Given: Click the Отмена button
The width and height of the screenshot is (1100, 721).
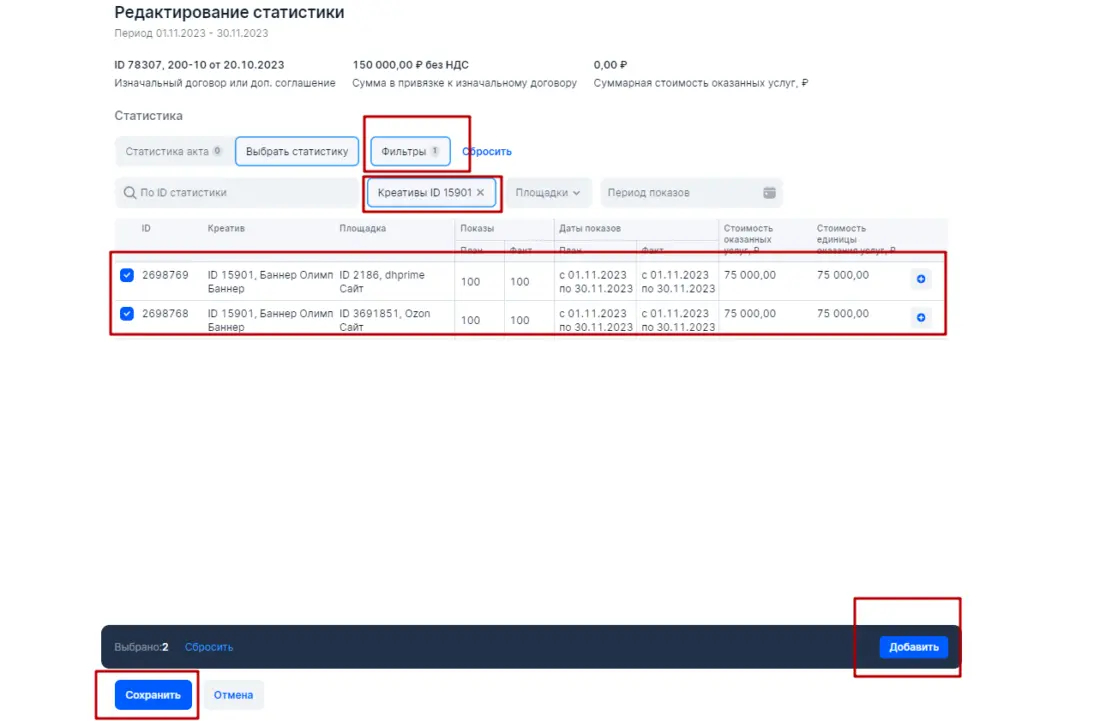Looking at the screenshot, I should coord(234,695).
